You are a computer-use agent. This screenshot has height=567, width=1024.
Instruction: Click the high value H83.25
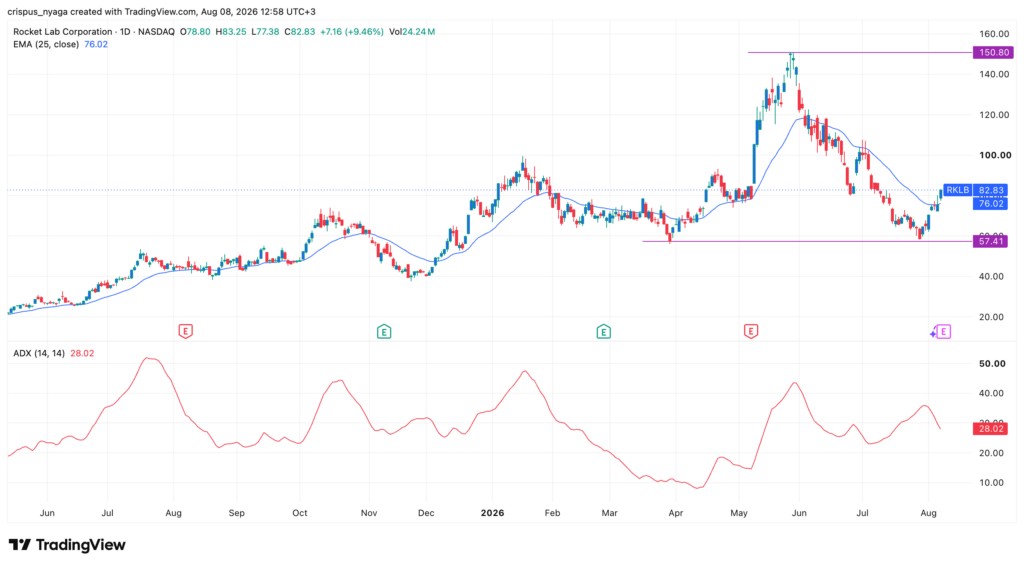(231, 31)
